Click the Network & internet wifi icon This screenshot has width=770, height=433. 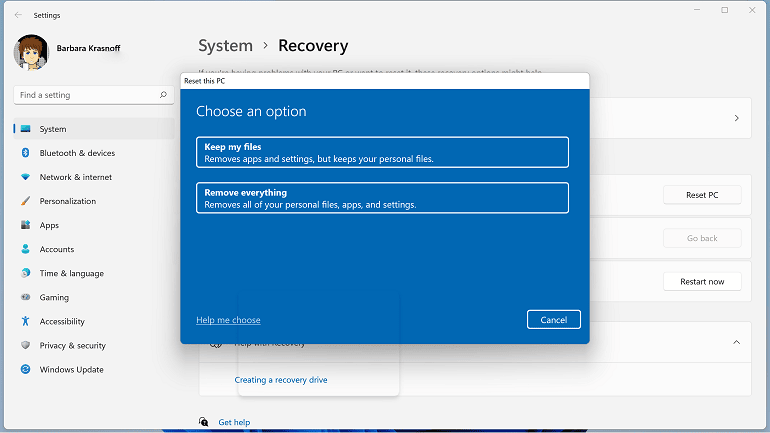[26, 177]
